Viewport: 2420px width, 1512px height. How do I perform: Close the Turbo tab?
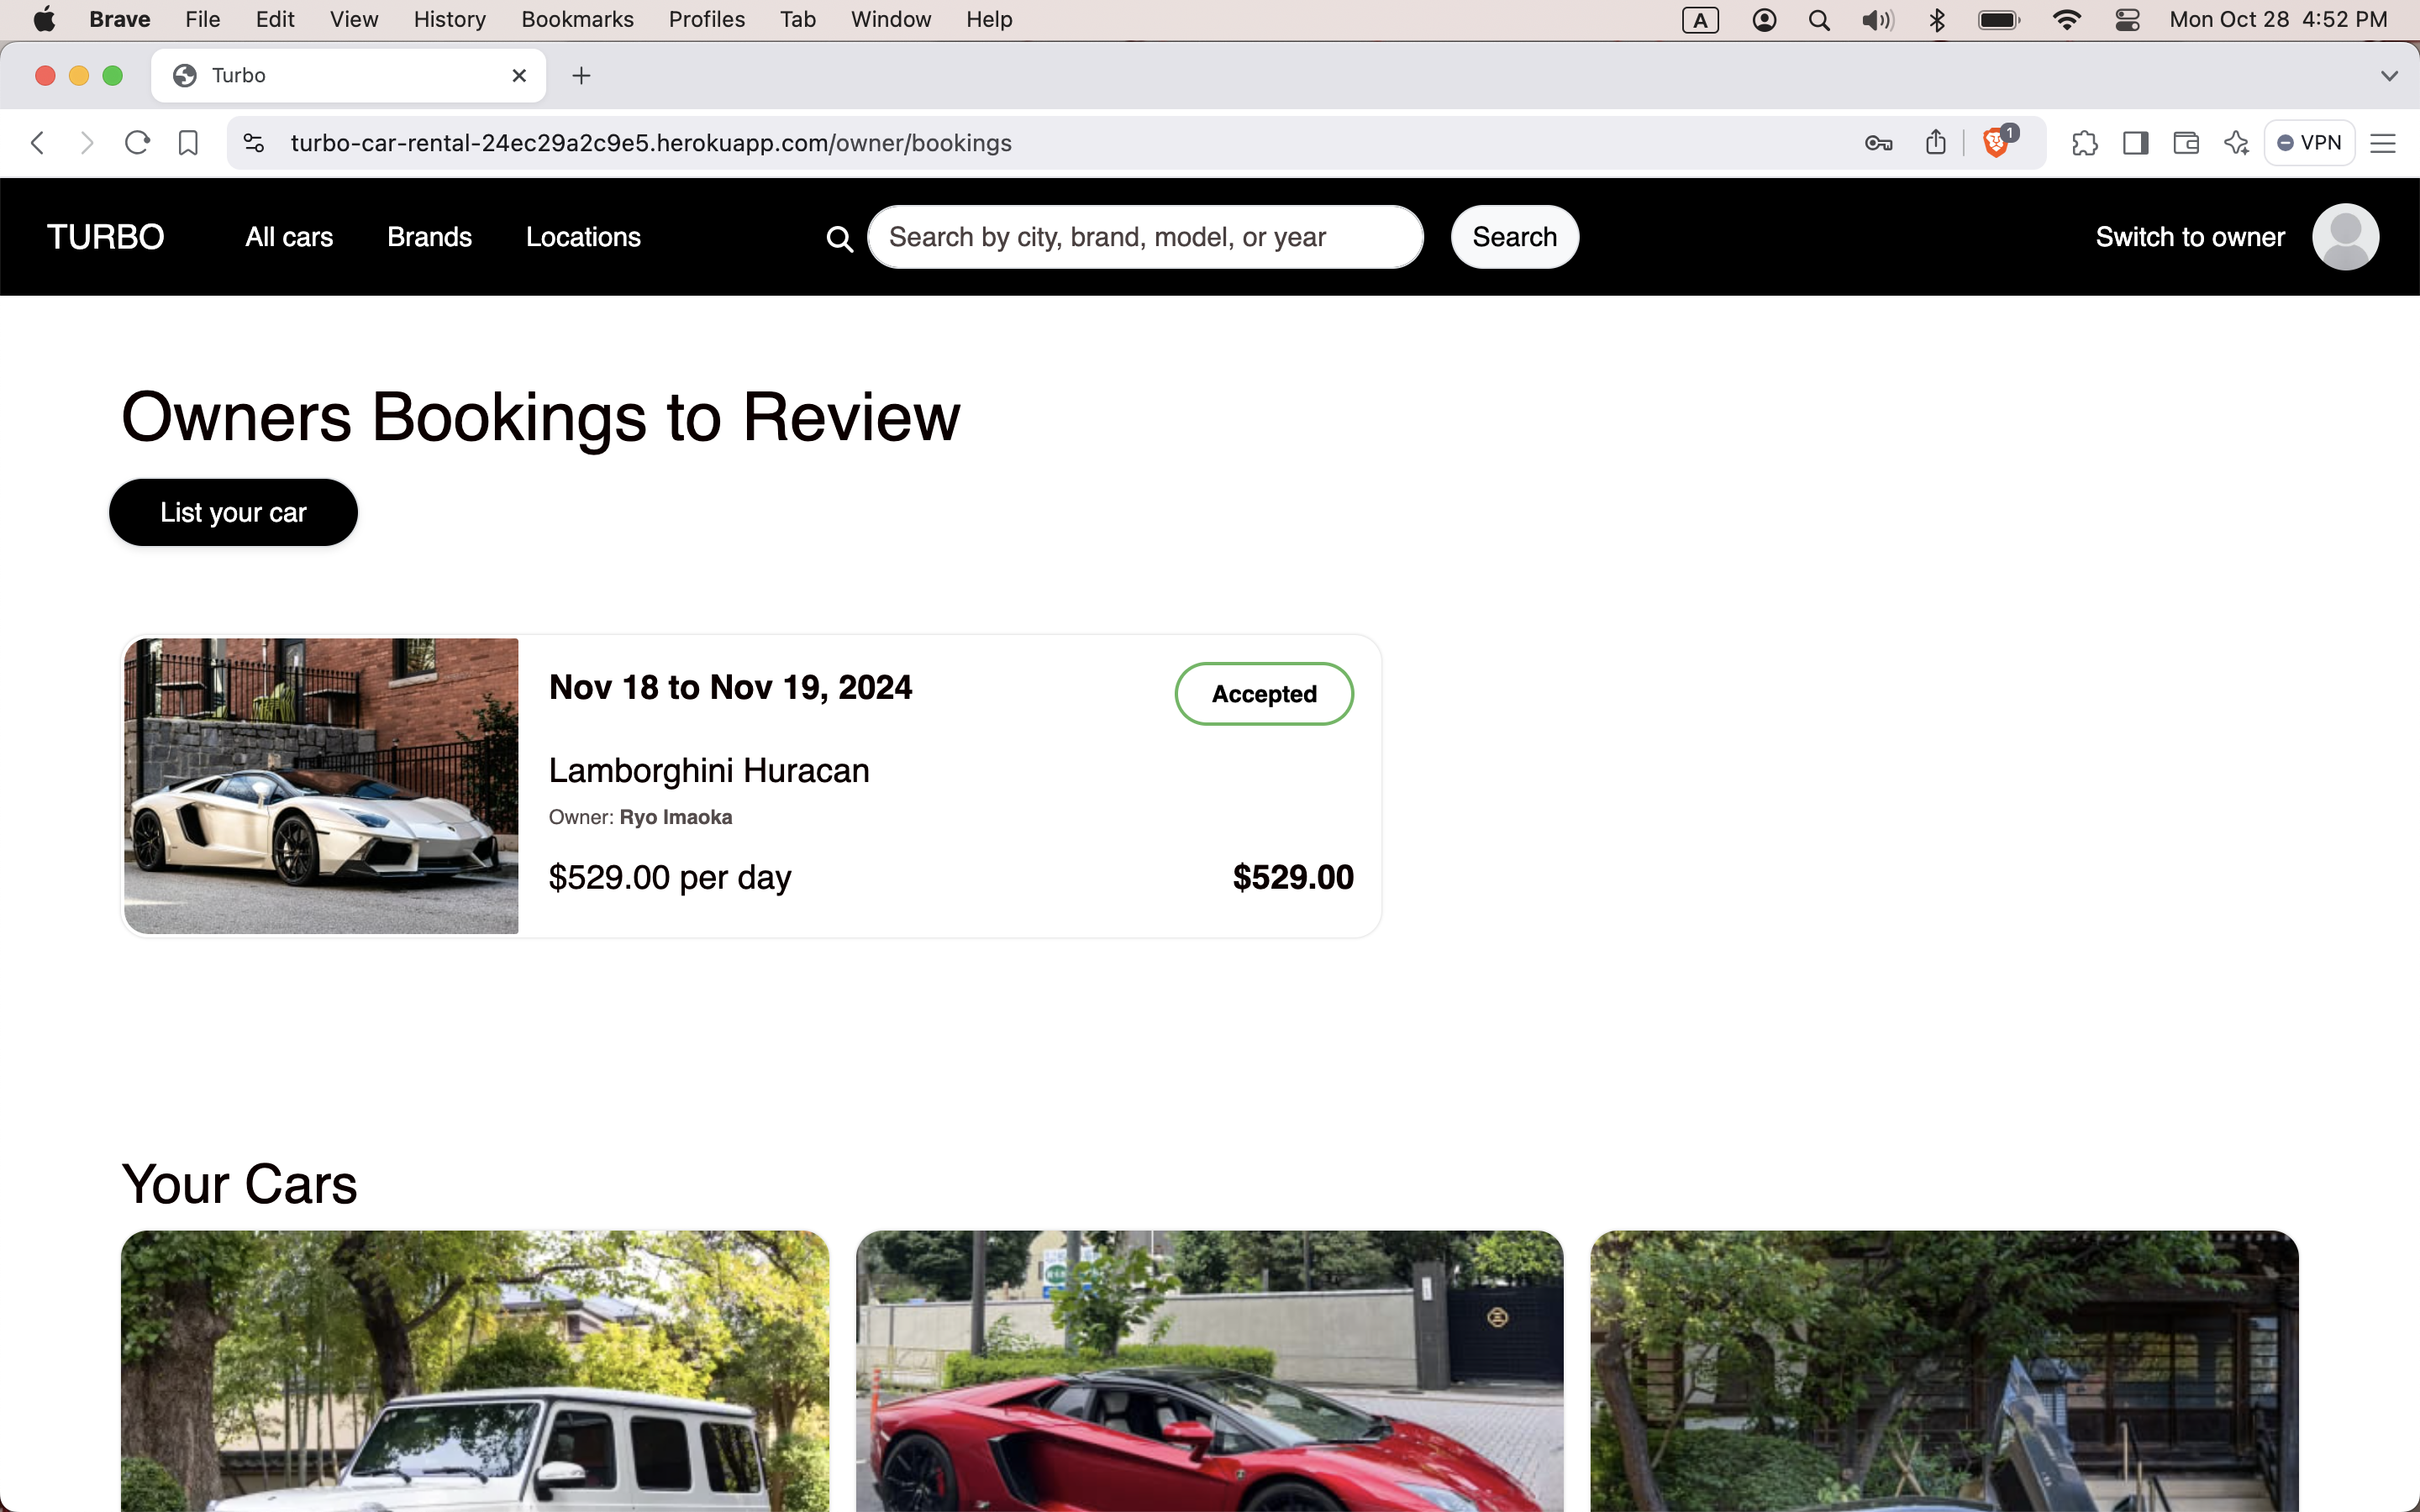pos(519,76)
